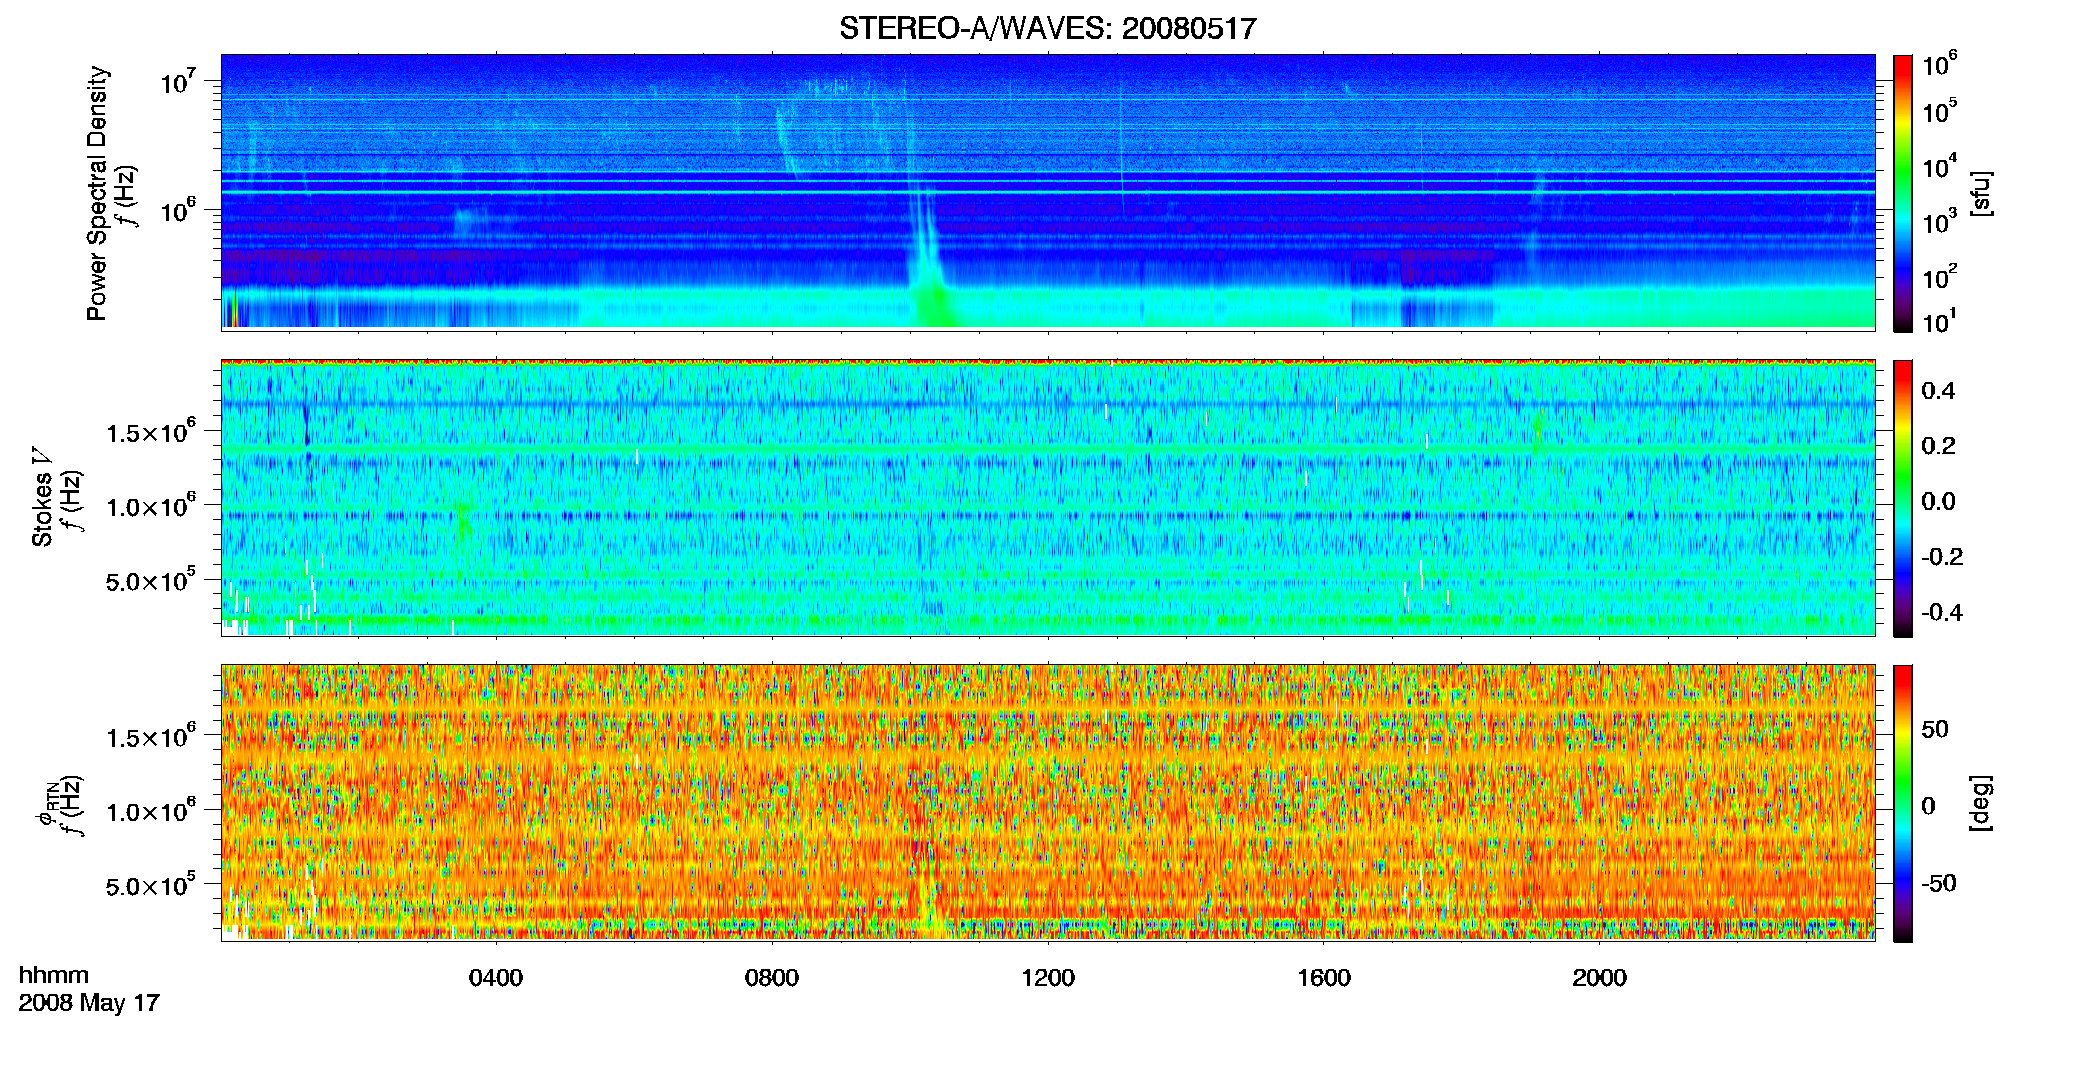Click the 0.4 value on Stokes colorbar
Image resolution: width=2096 pixels, height=1080 pixels.
tap(1938, 391)
